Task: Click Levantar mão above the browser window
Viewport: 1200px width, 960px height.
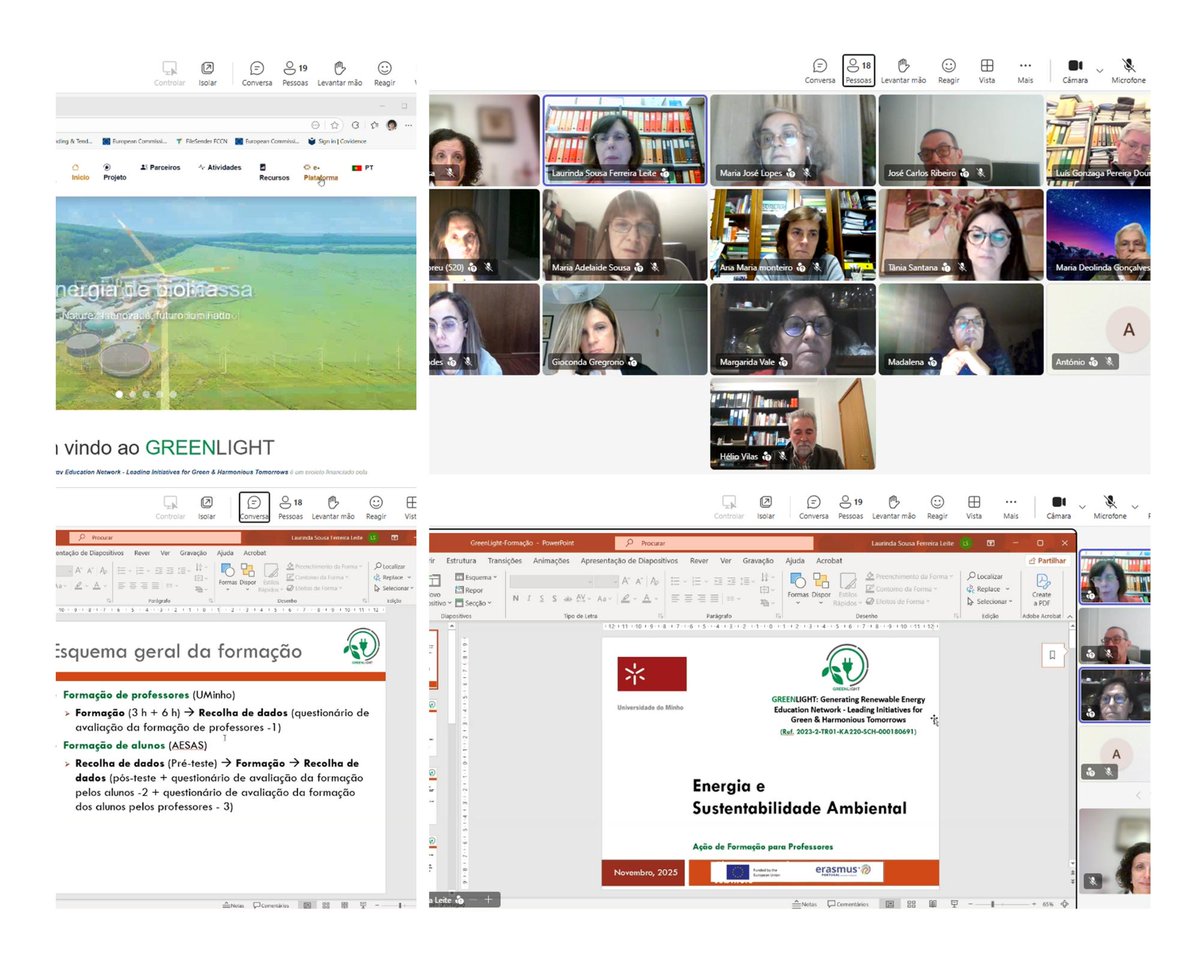Action: (x=340, y=73)
